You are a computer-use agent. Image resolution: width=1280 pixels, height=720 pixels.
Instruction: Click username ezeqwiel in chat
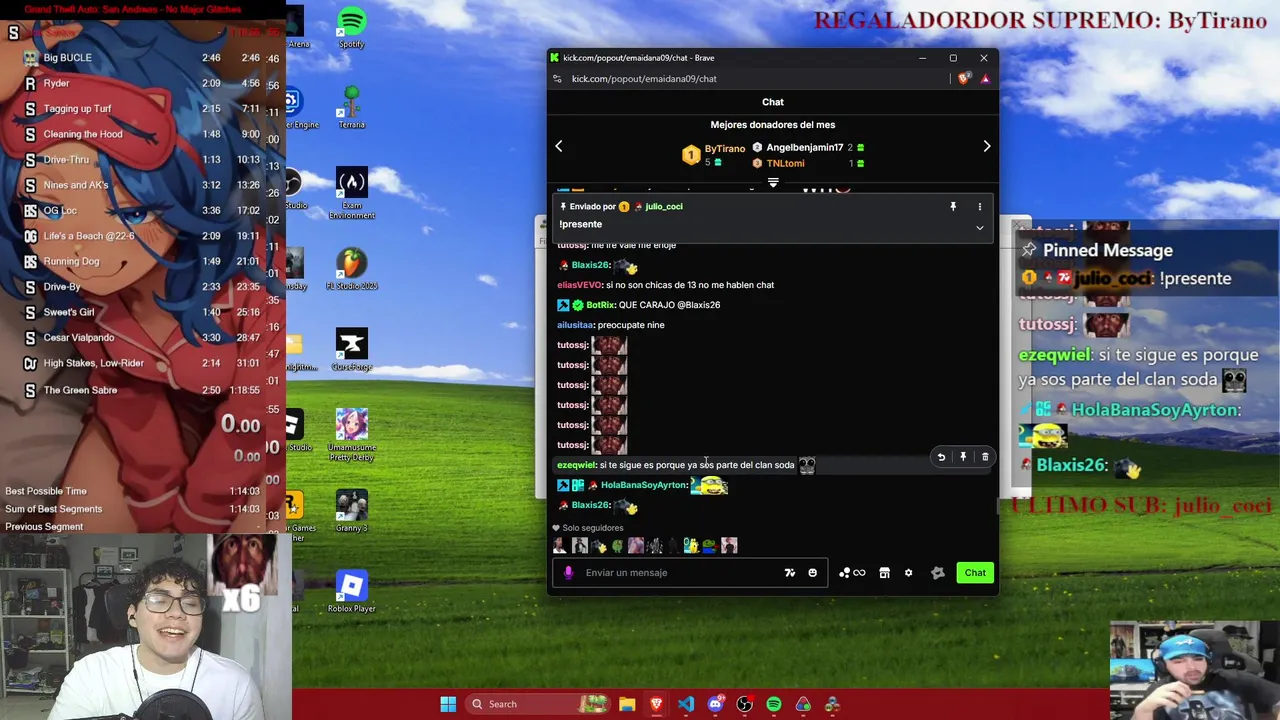576,465
